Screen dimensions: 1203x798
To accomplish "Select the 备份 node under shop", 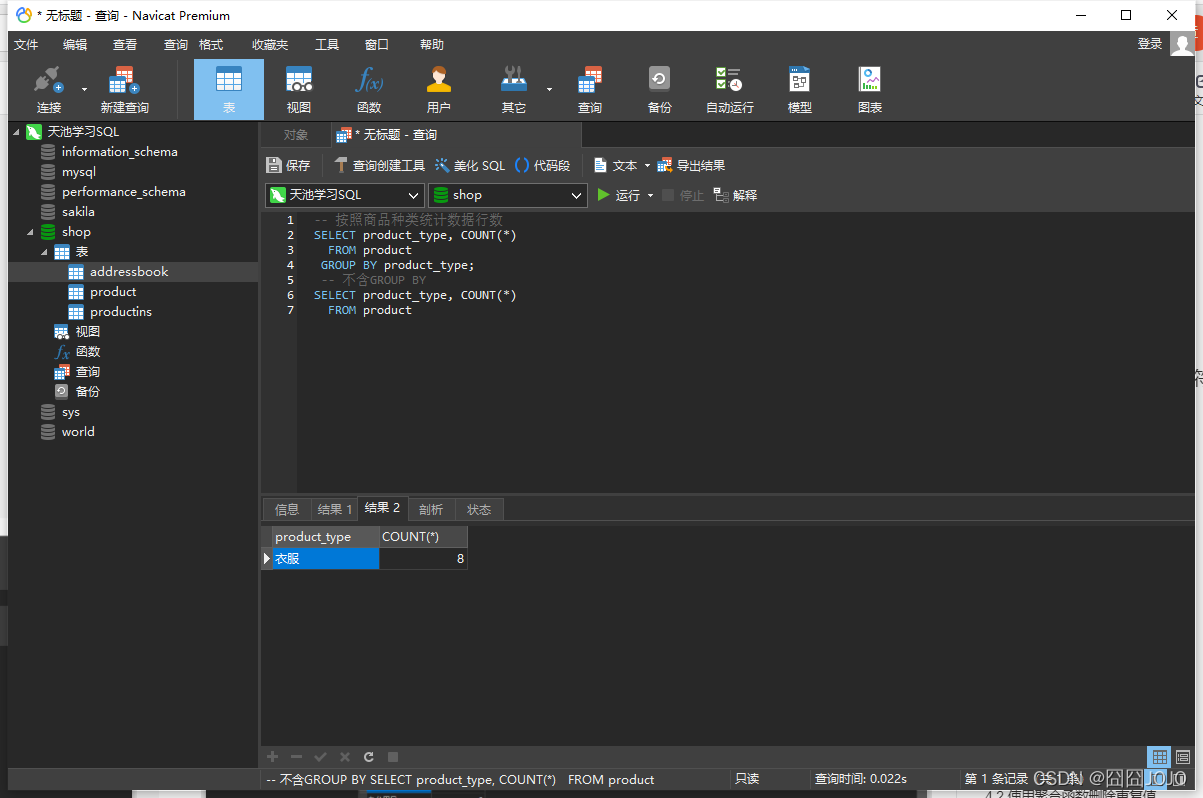I will click(87, 392).
